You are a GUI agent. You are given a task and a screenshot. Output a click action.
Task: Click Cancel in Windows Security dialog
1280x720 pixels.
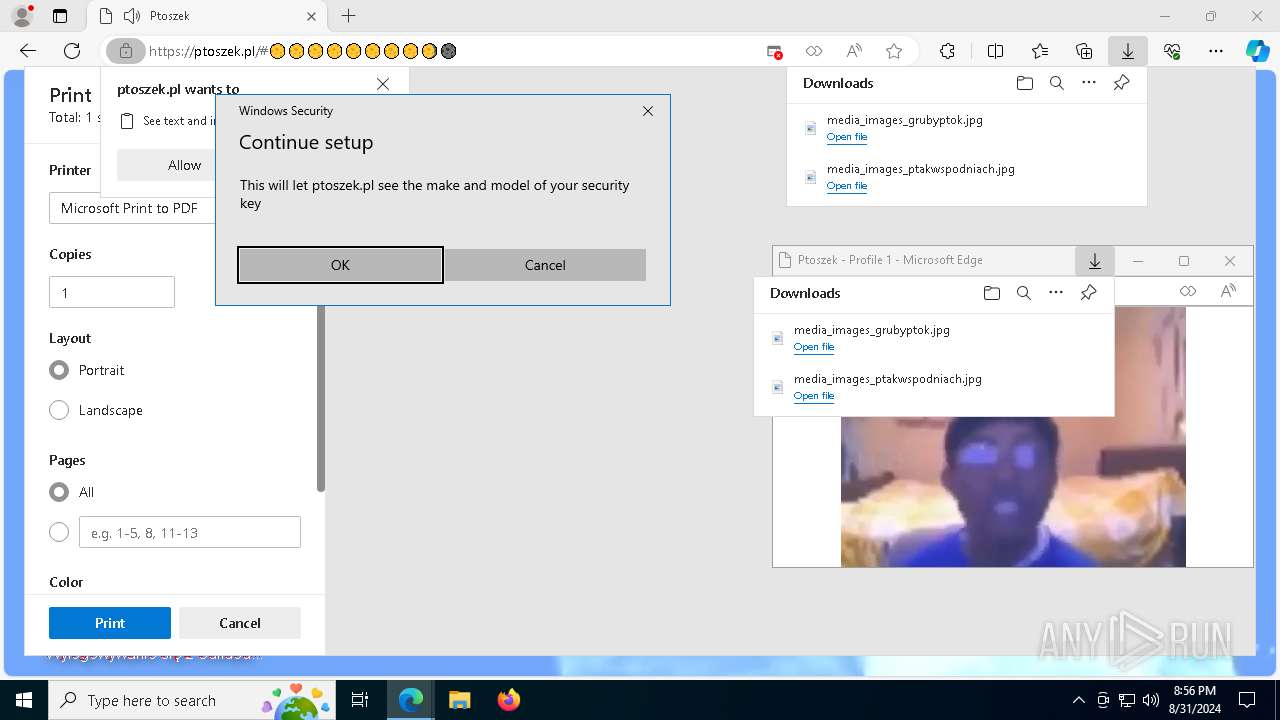click(x=545, y=265)
